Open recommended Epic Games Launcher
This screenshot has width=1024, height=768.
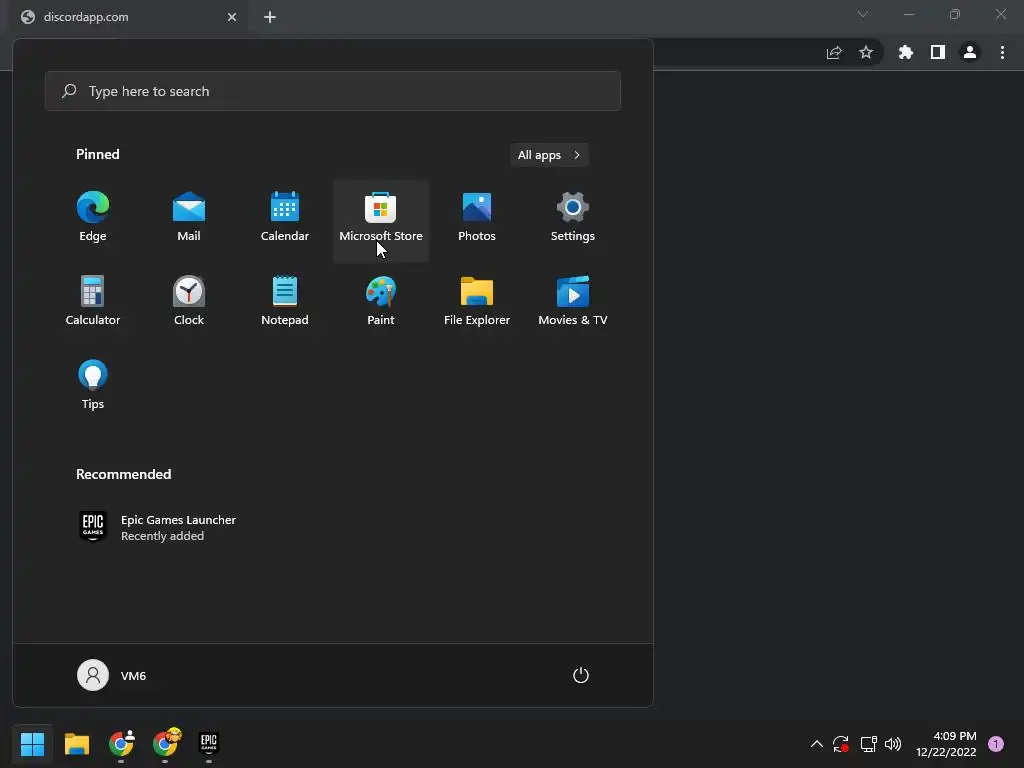click(157, 527)
